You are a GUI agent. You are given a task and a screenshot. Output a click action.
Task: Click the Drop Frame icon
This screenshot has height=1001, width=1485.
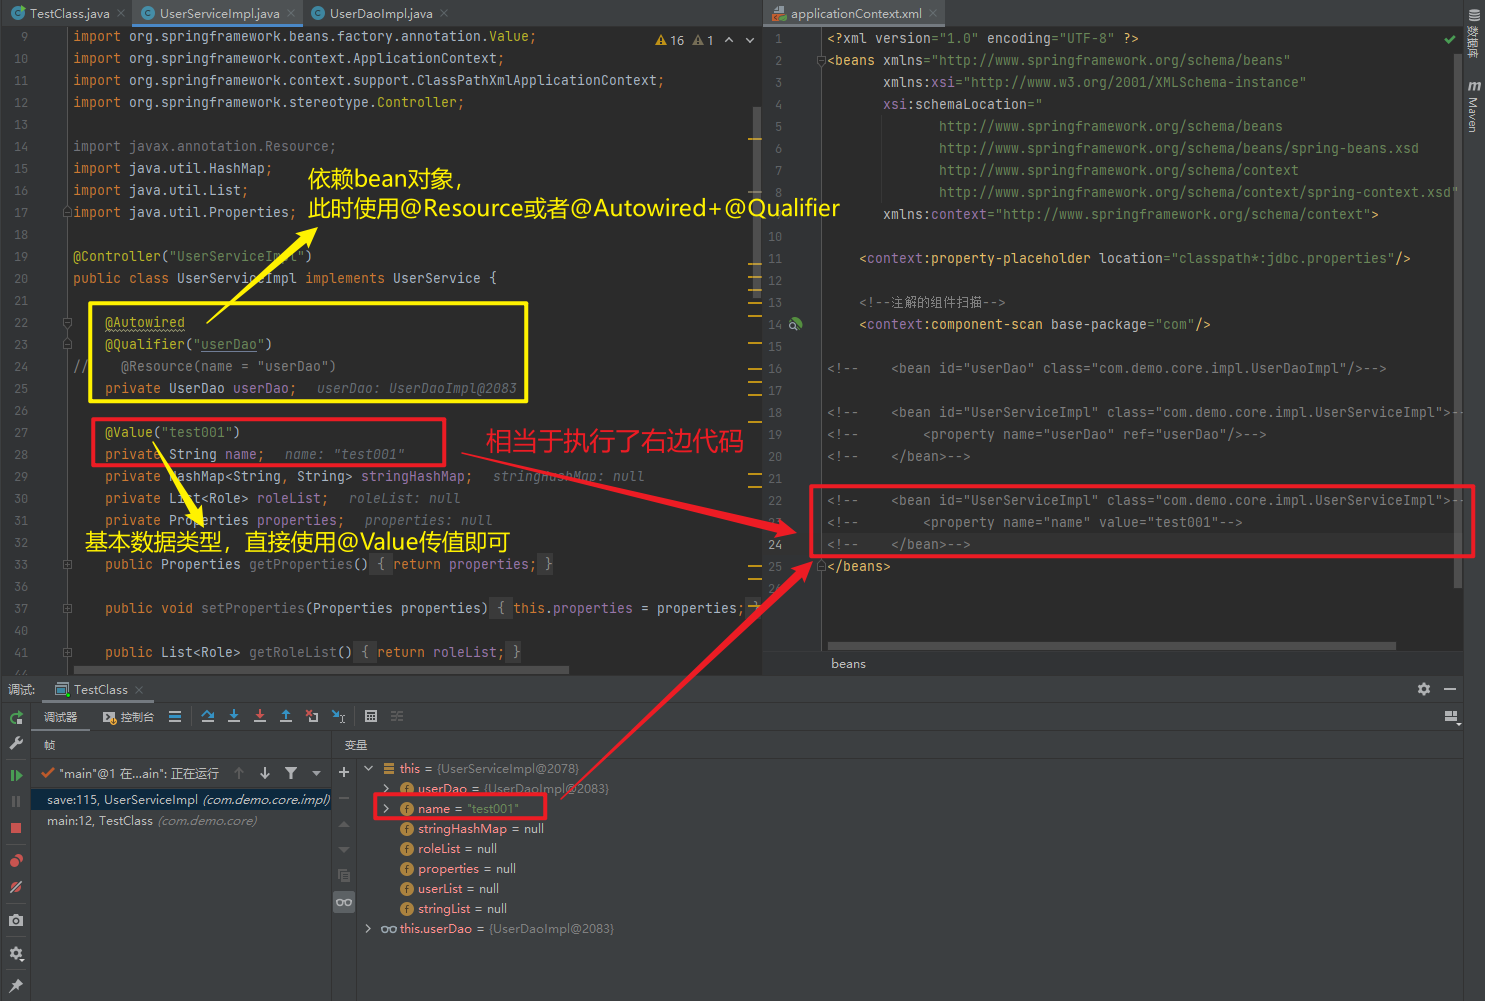tap(312, 716)
